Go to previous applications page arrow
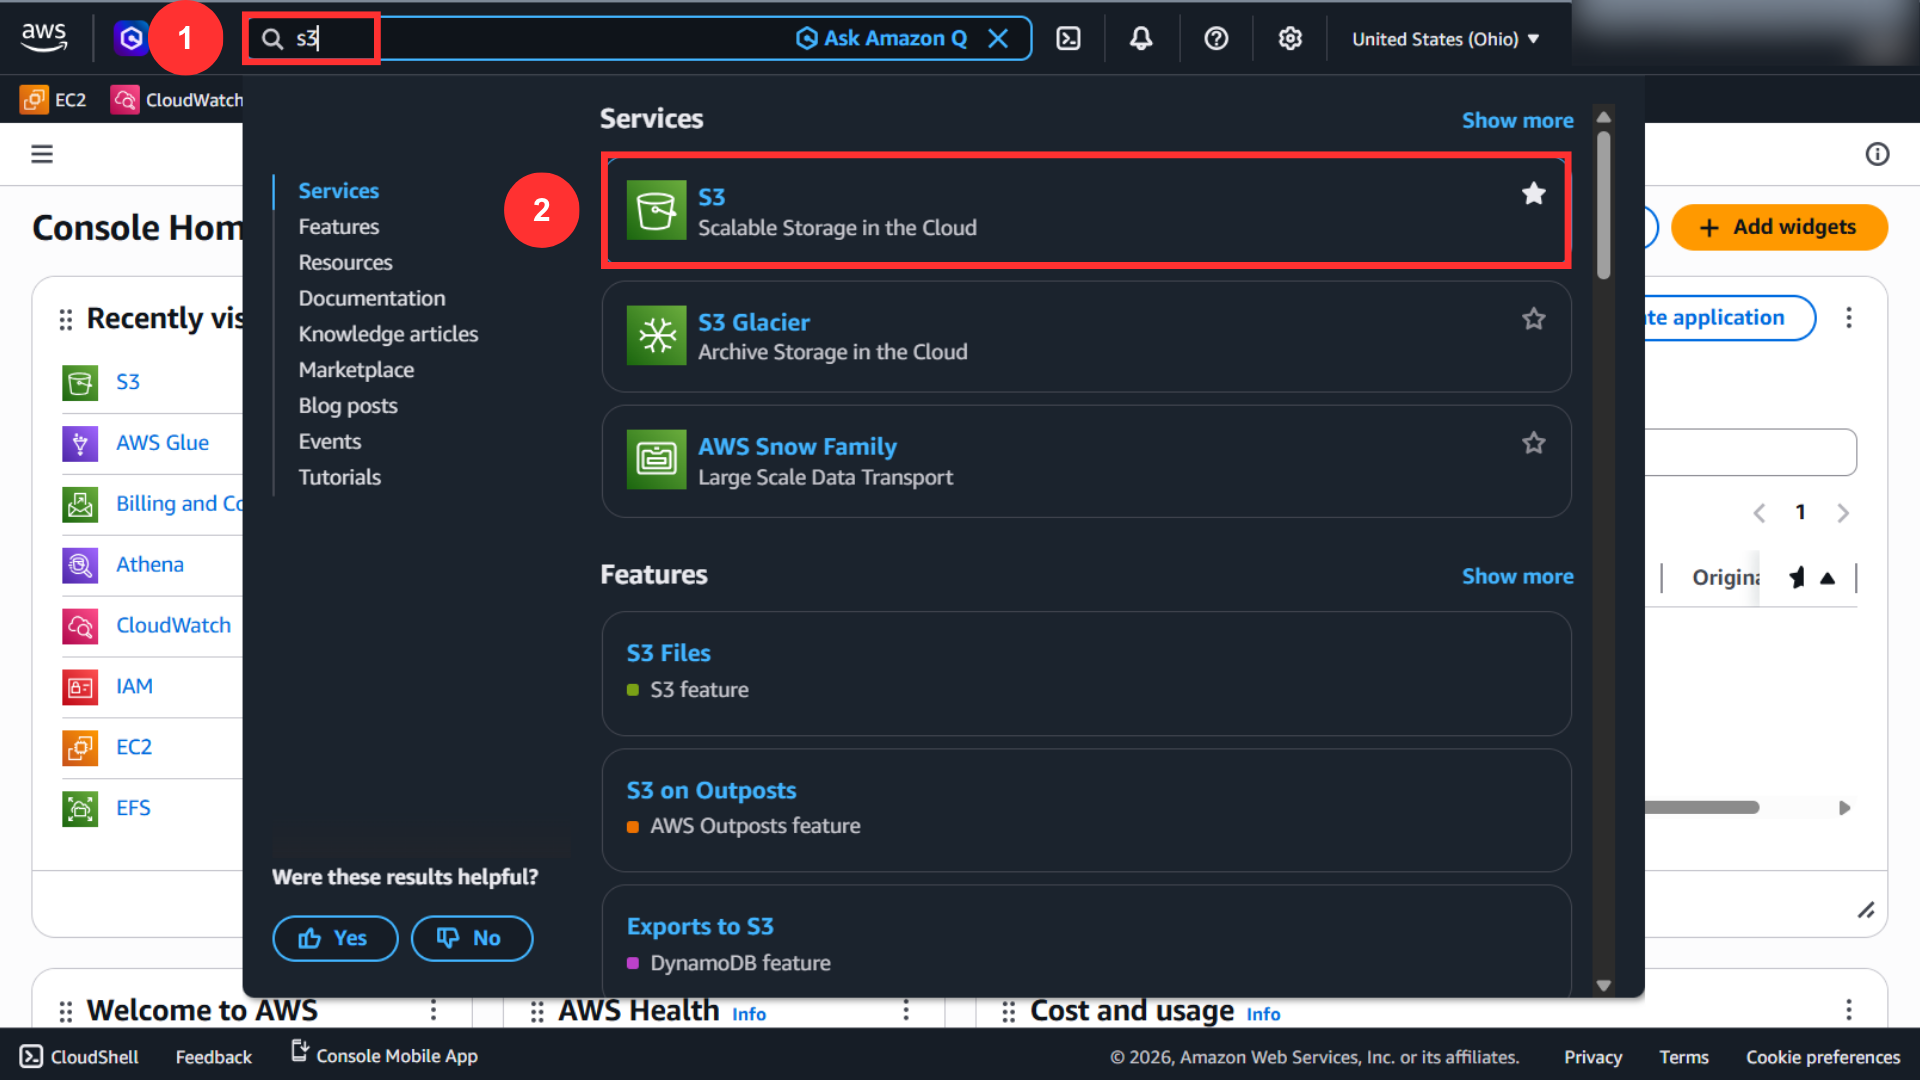This screenshot has width=1920, height=1080. 1759,513
